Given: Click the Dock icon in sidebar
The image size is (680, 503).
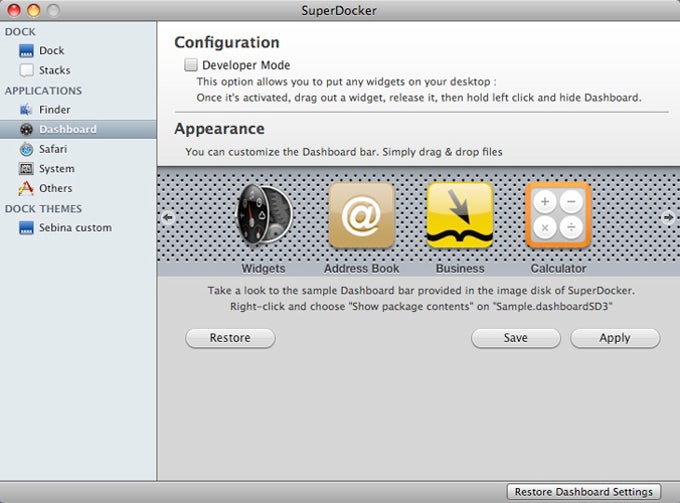Looking at the screenshot, I should pos(26,51).
